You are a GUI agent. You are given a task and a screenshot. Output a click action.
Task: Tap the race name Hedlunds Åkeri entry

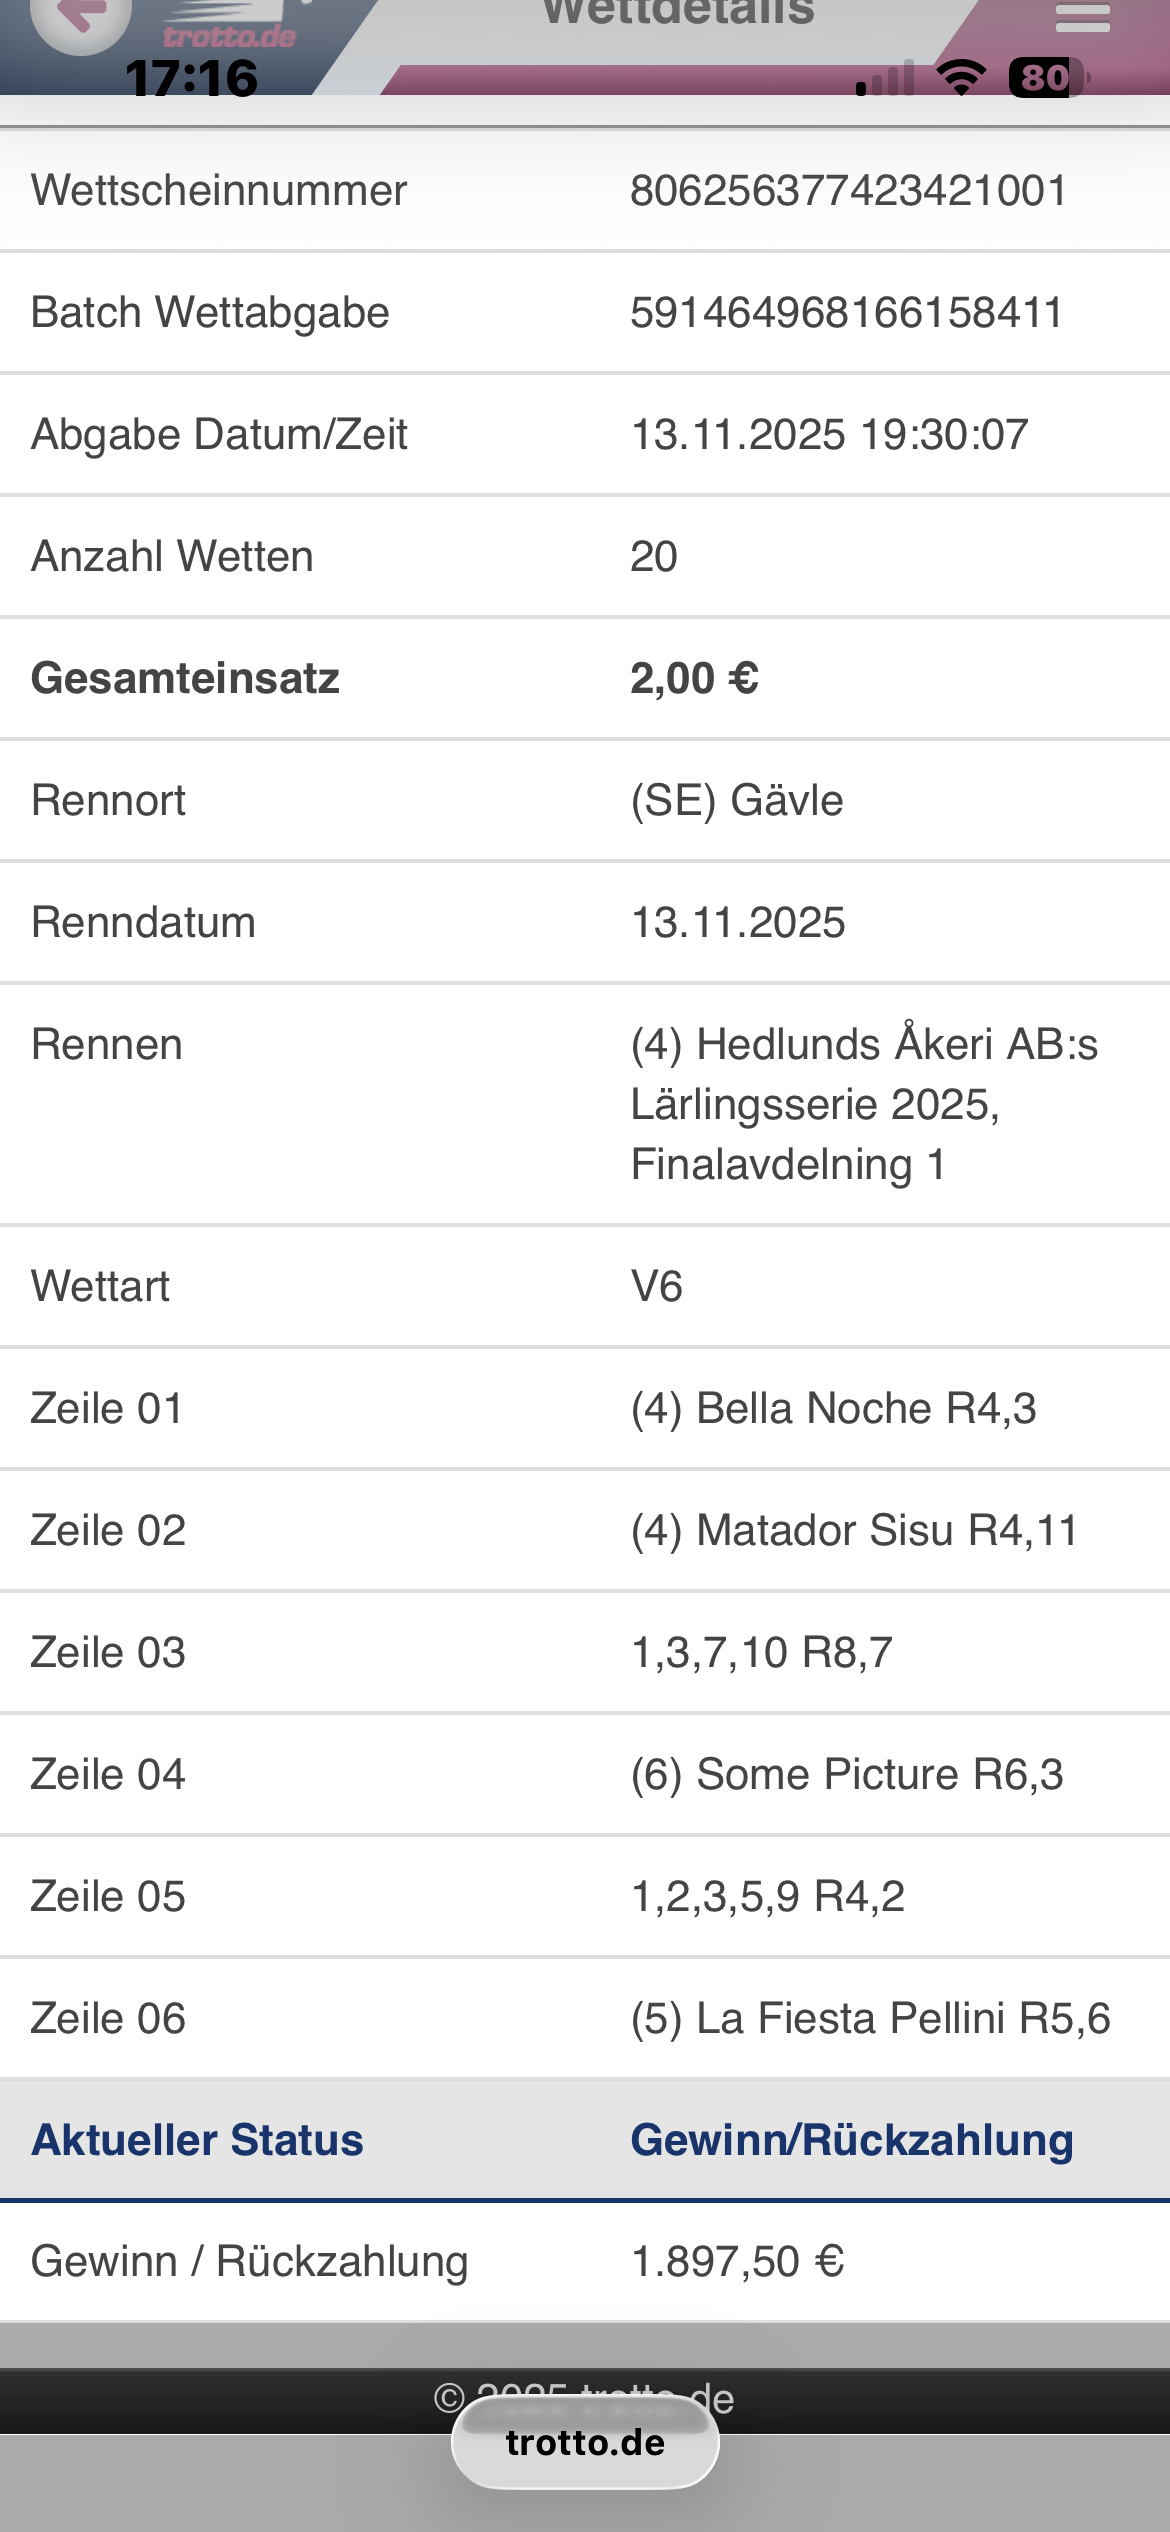tap(864, 1104)
